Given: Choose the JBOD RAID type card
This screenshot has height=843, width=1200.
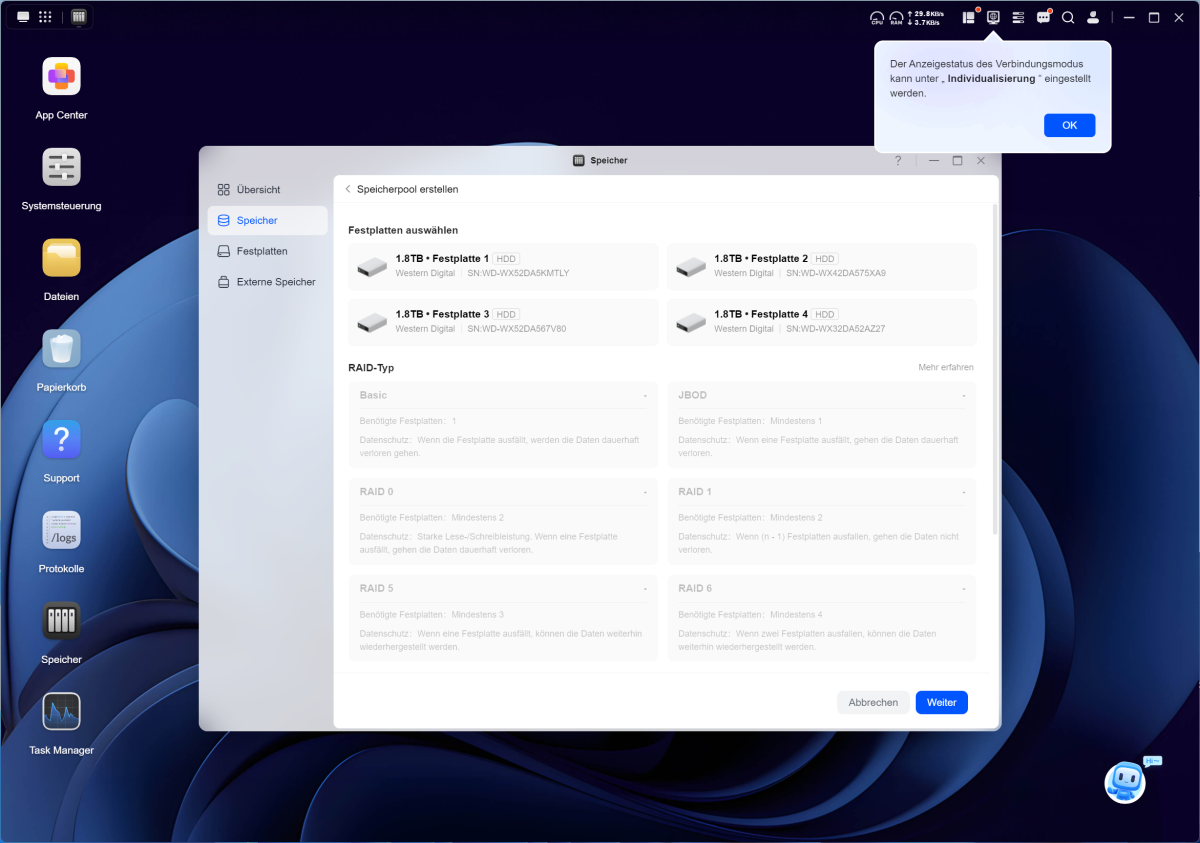Looking at the screenshot, I should [x=822, y=425].
